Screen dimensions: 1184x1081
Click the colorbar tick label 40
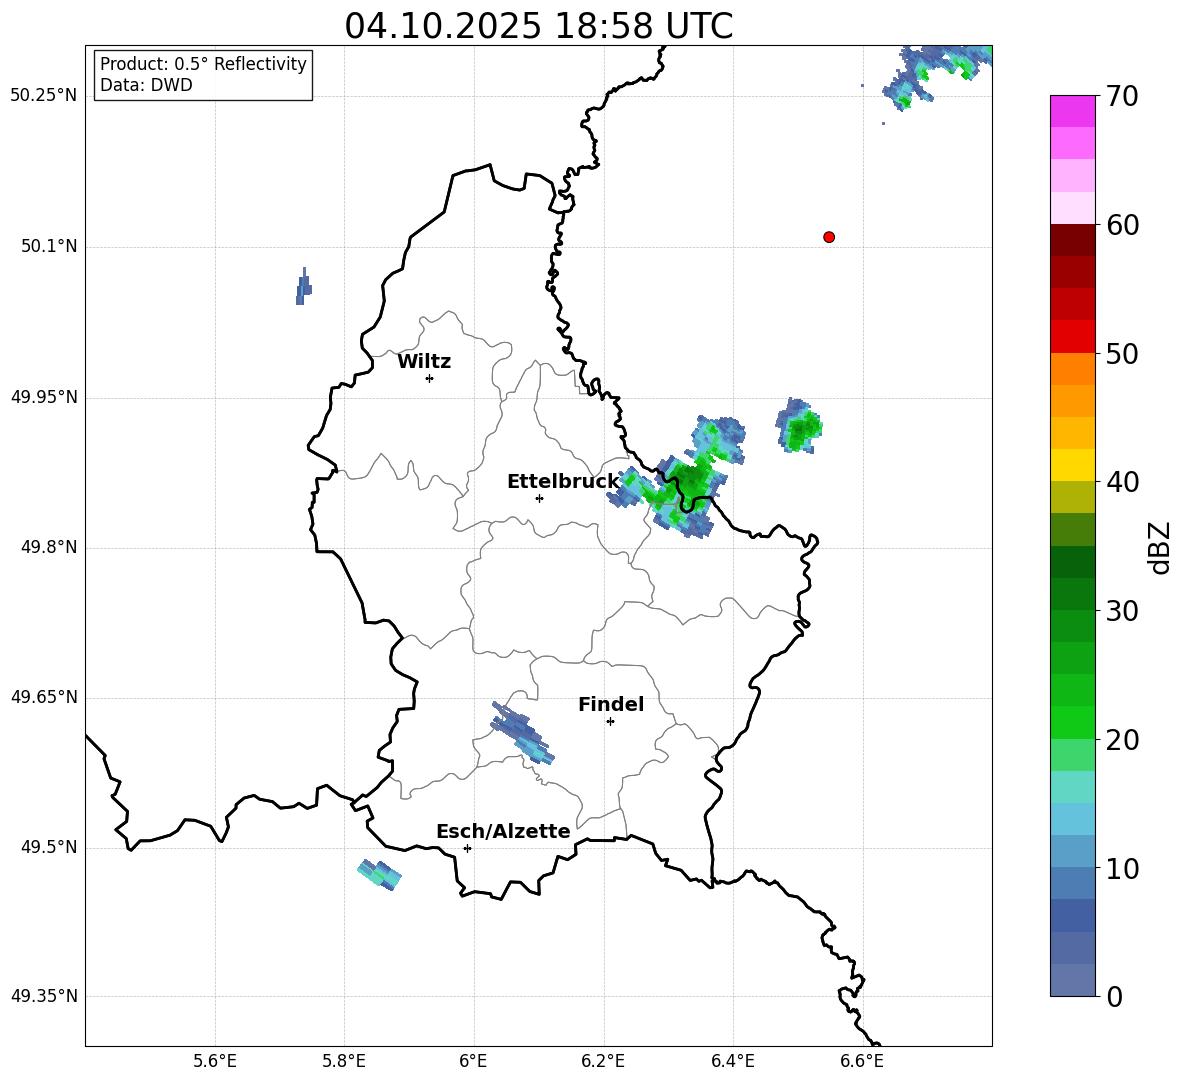click(1122, 482)
